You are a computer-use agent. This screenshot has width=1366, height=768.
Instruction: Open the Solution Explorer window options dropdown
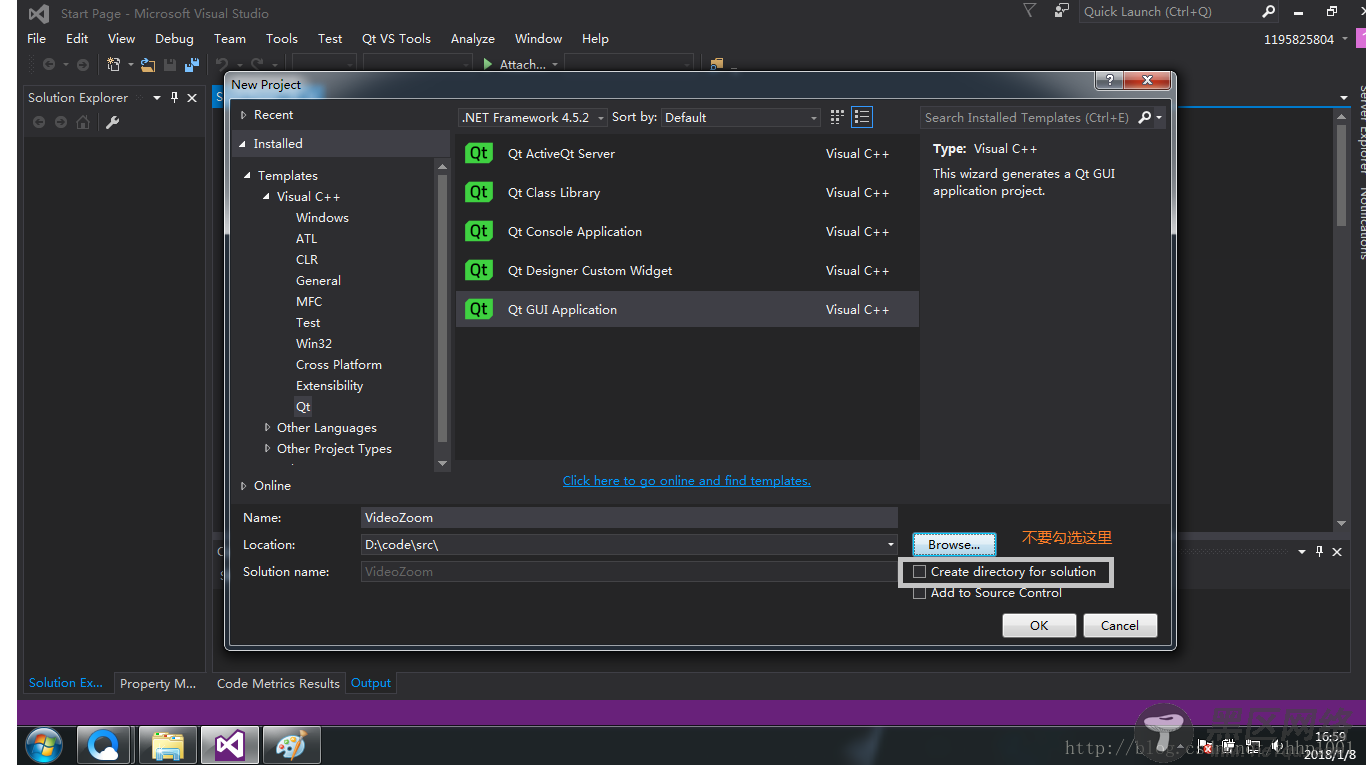(x=156, y=97)
